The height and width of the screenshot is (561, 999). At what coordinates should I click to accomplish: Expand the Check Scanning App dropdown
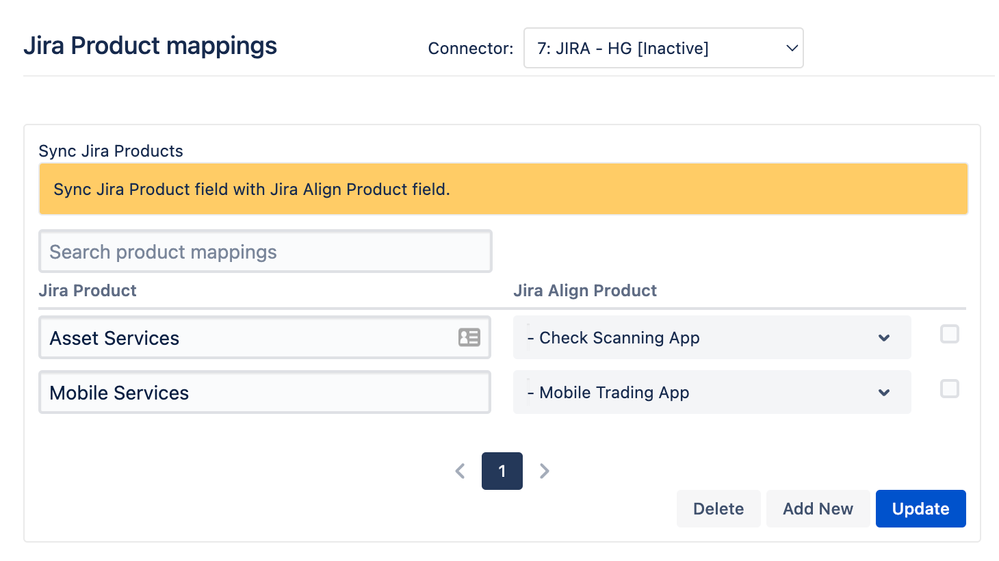pyautogui.click(x=711, y=338)
